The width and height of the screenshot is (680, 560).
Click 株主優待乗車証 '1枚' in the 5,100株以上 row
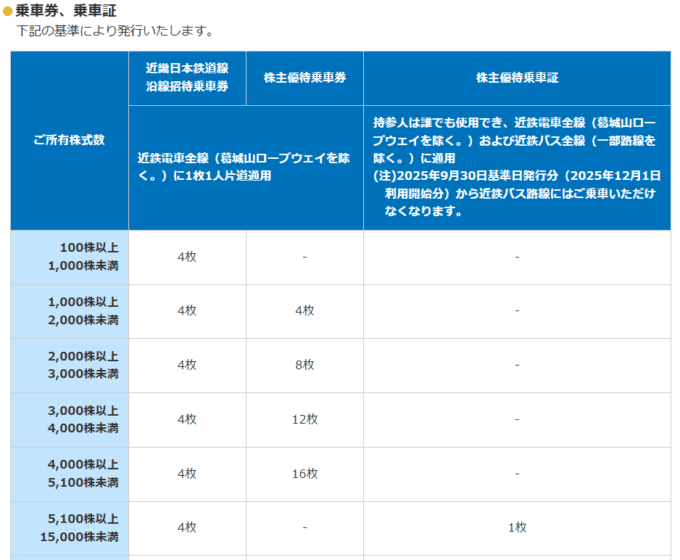click(517, 528)
